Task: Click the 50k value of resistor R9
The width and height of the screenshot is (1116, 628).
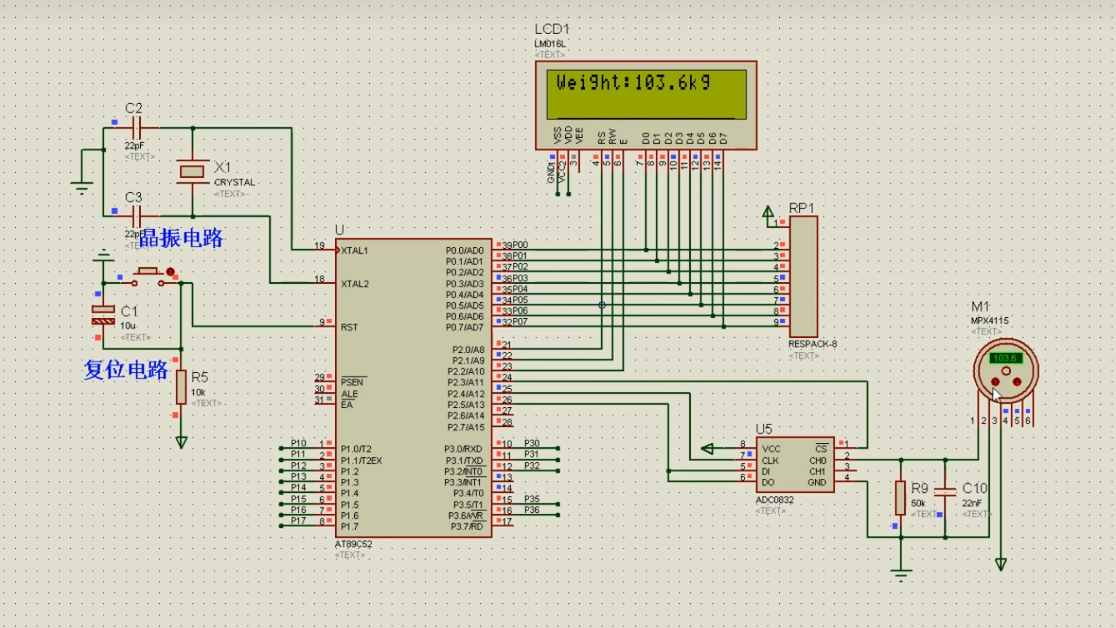Action: pyautogui.click(x=918, y=503)
